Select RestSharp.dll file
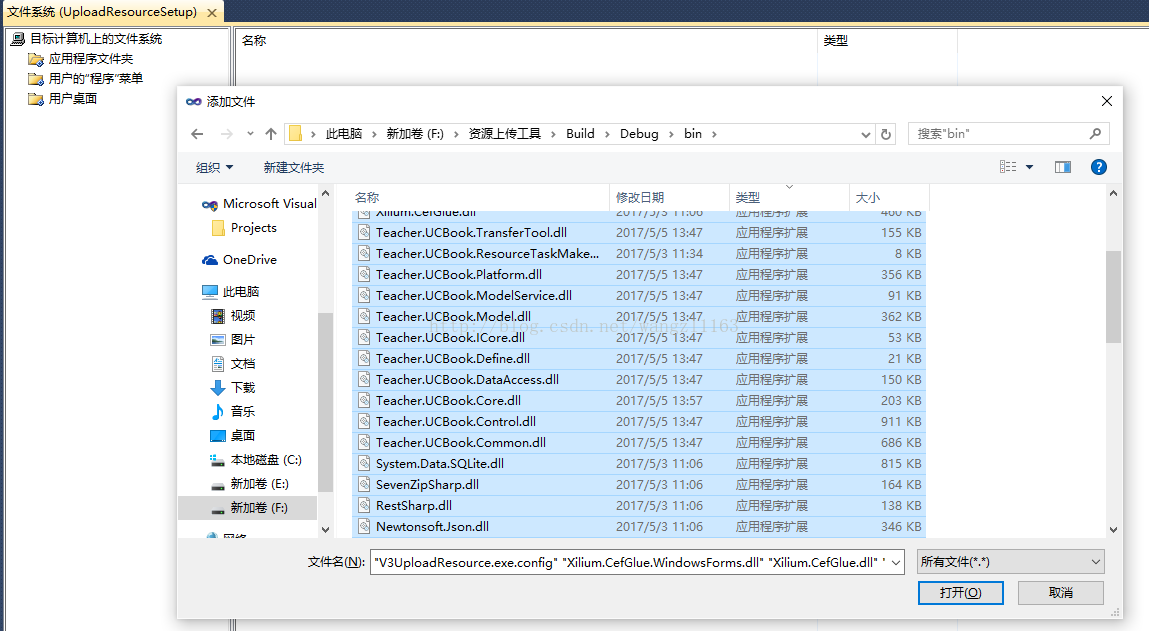 (x=638, y=506)
